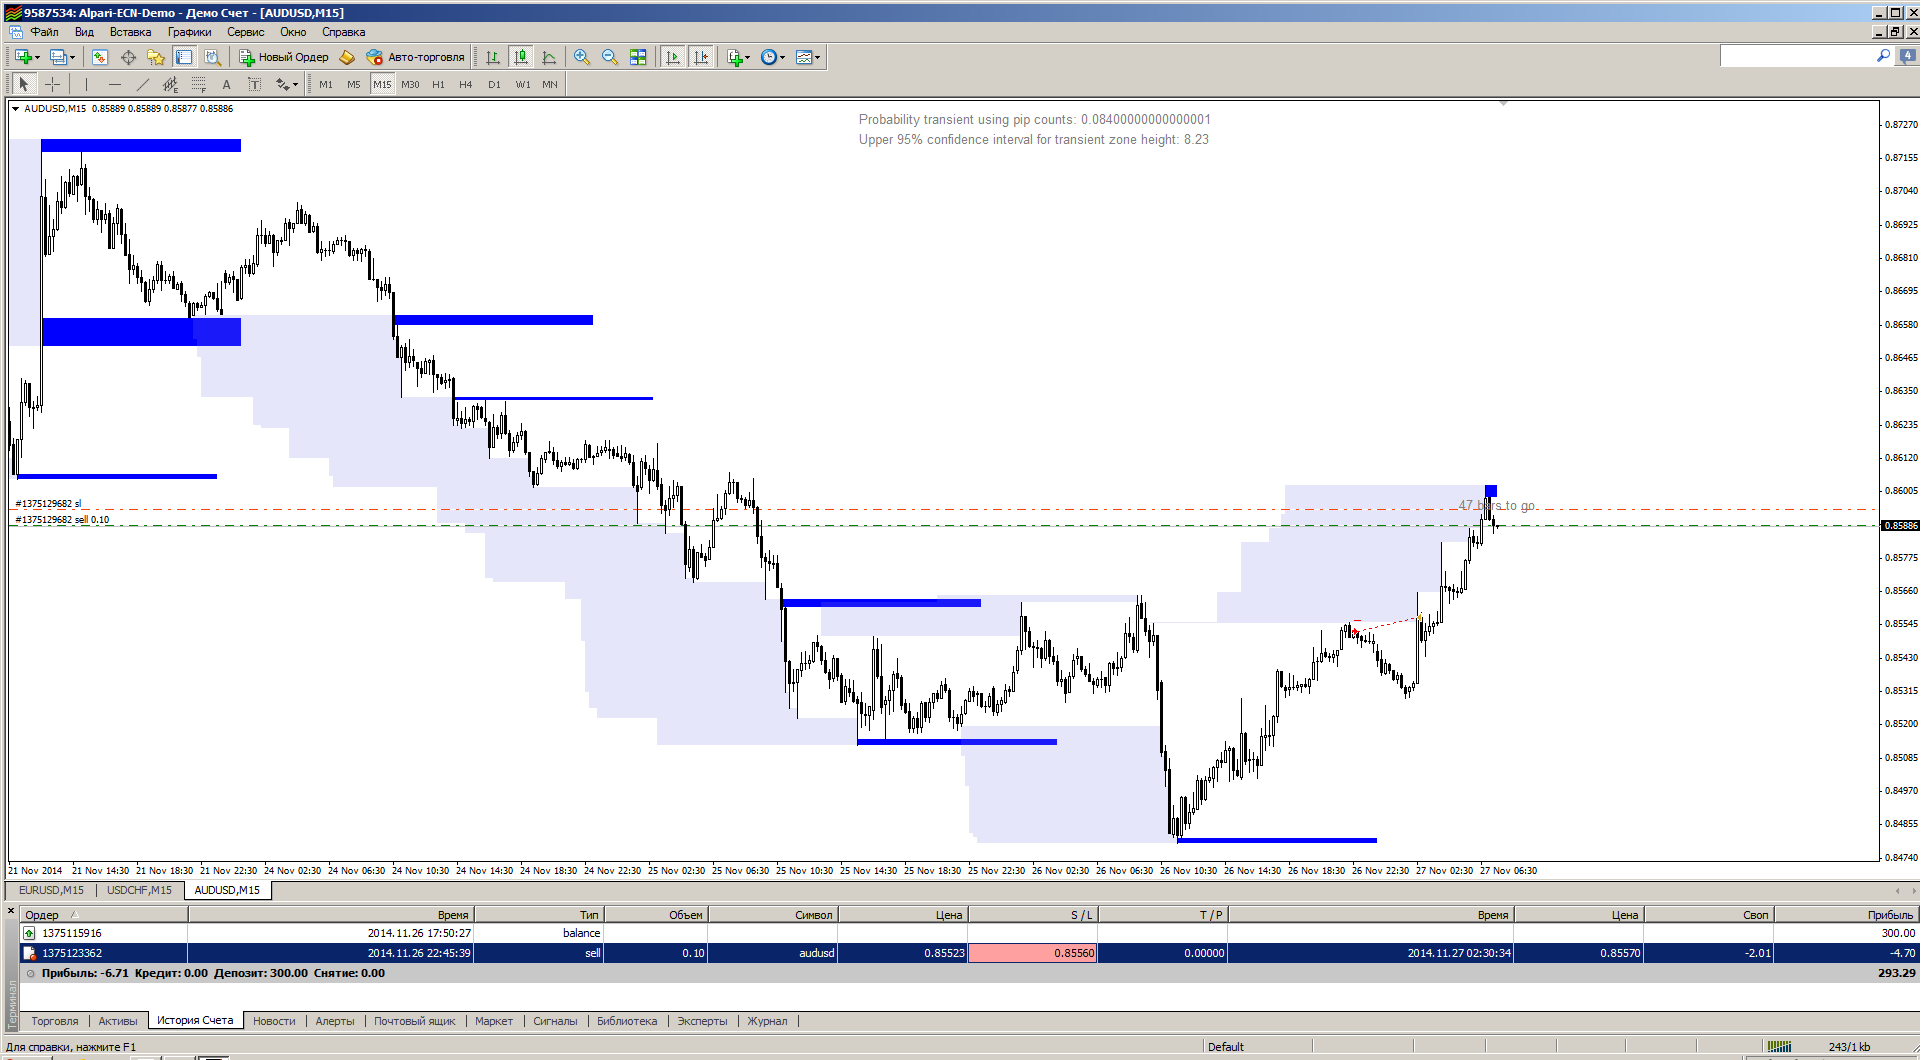
Task: Open the Сервис menu
Action: coord(245,32)
